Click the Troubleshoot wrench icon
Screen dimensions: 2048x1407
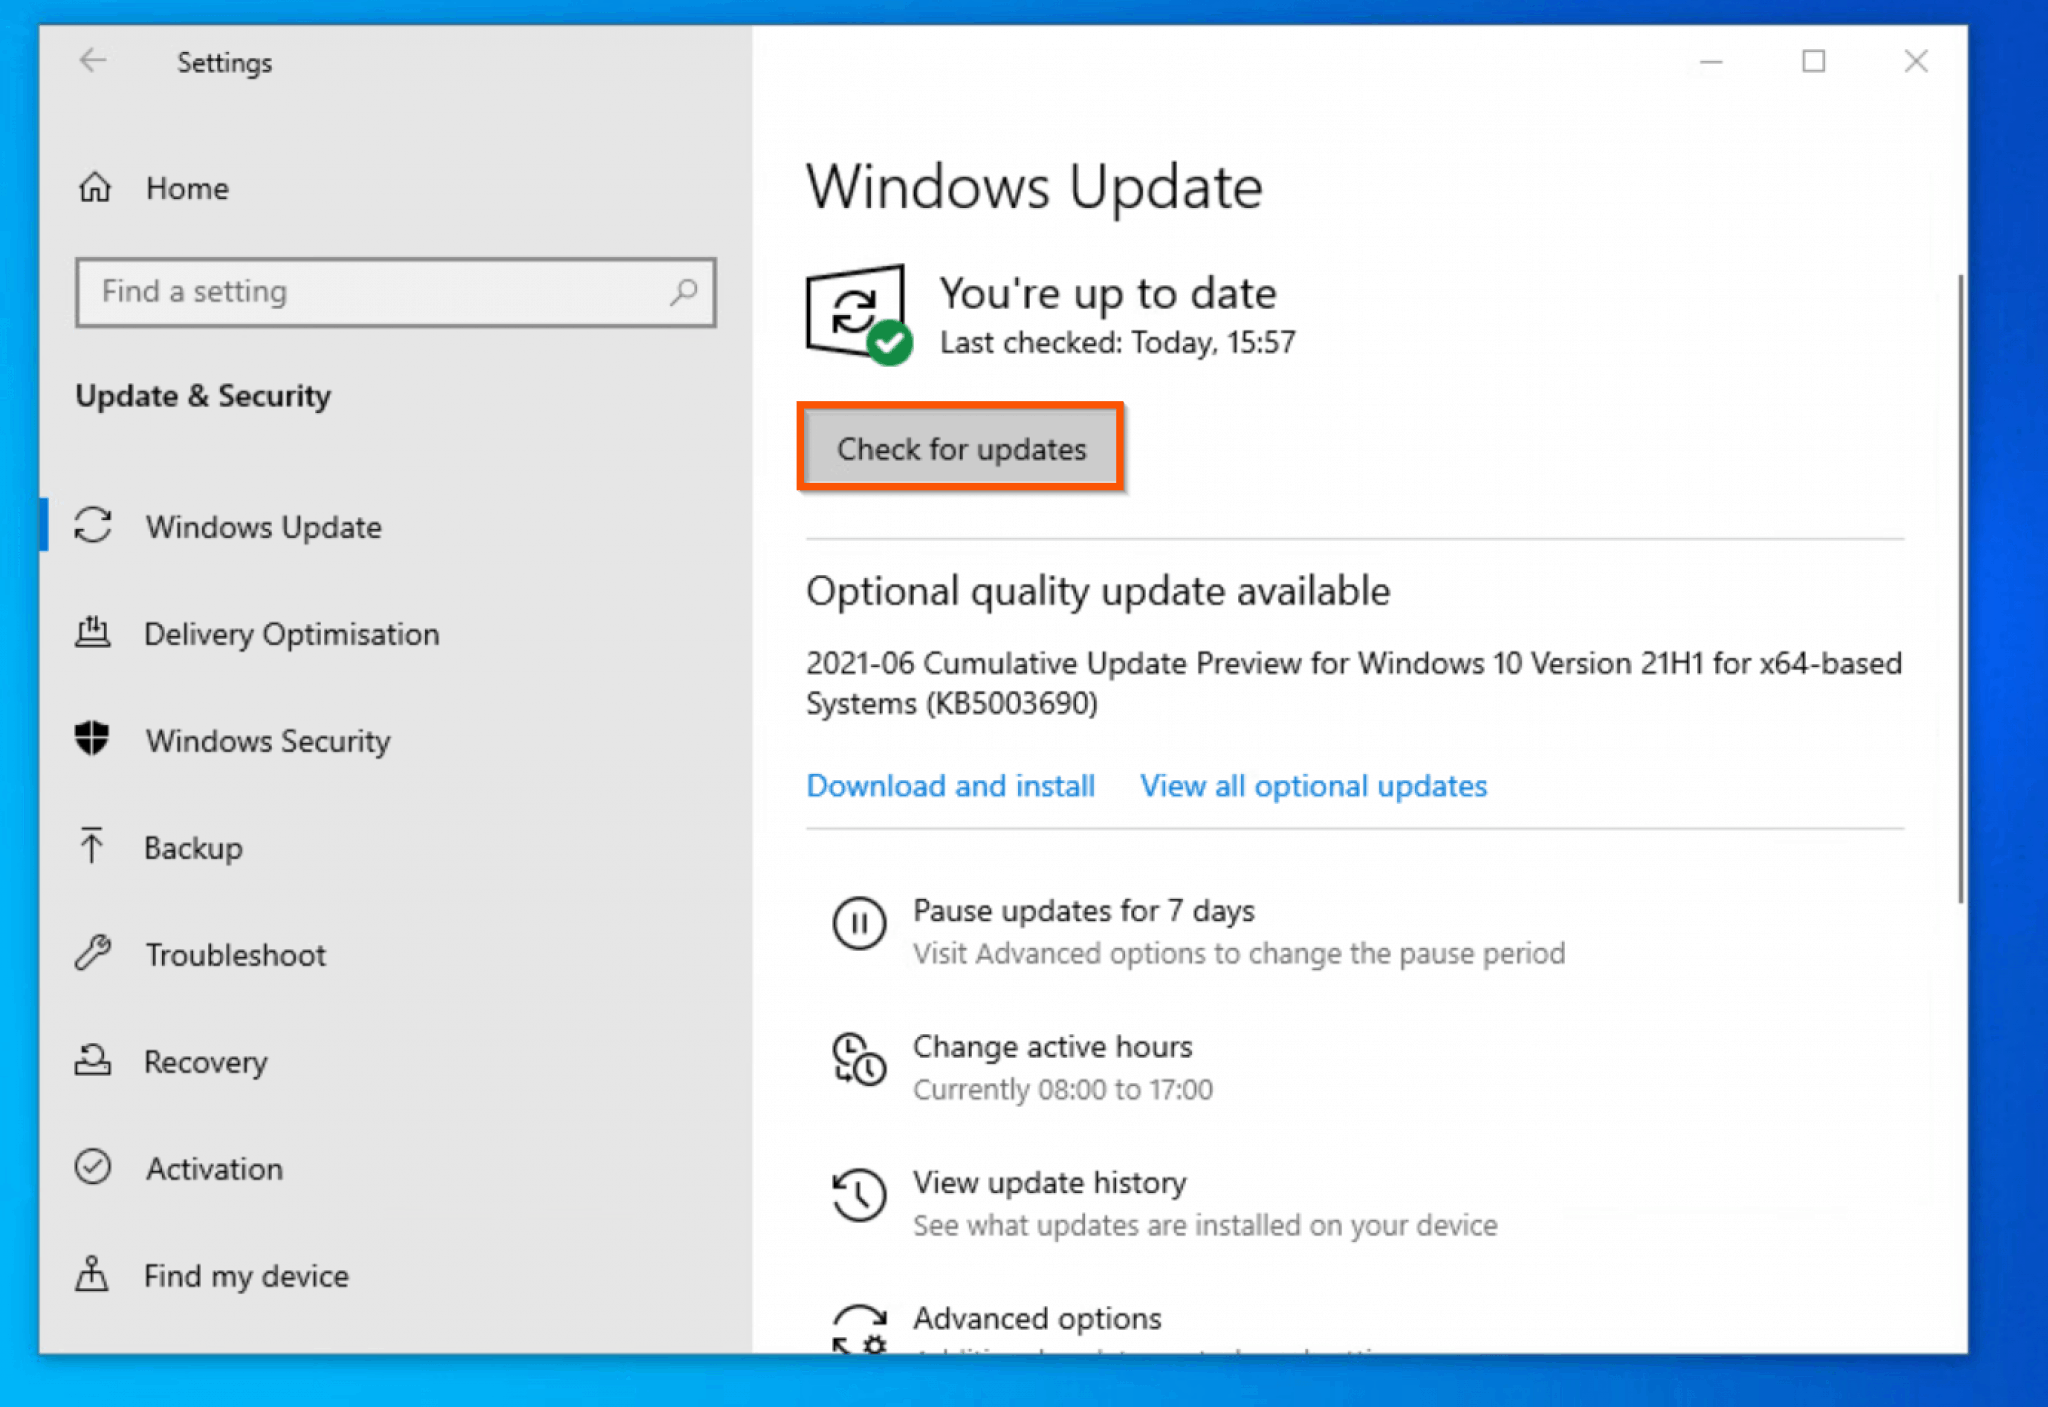point(92,954)
